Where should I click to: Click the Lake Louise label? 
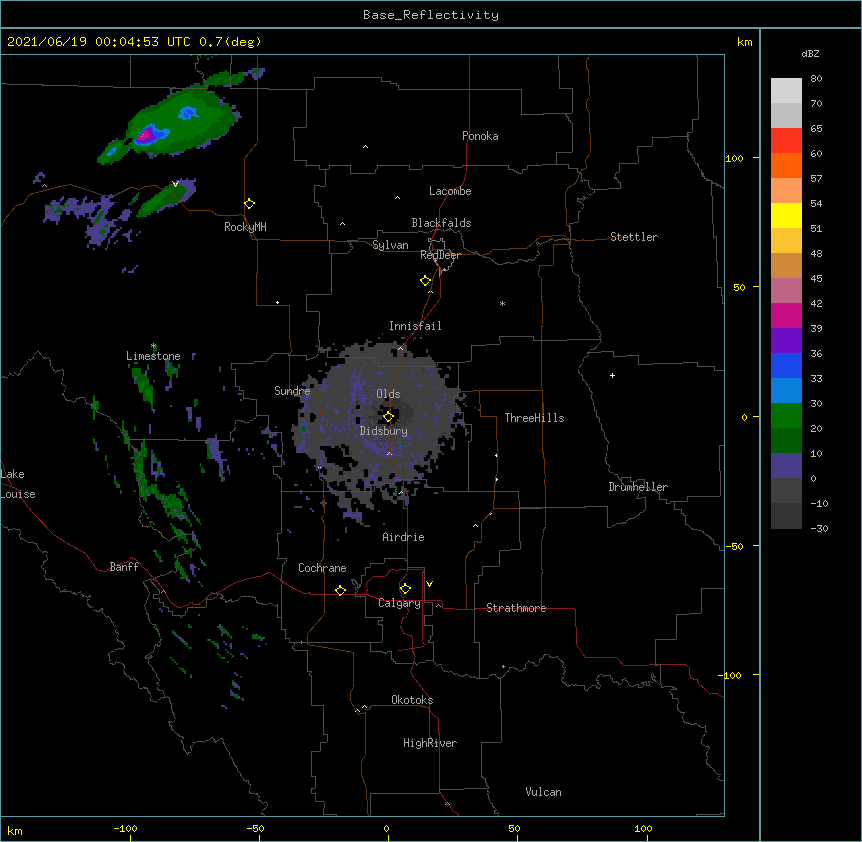pyautogui.click(x=18, y=484)
